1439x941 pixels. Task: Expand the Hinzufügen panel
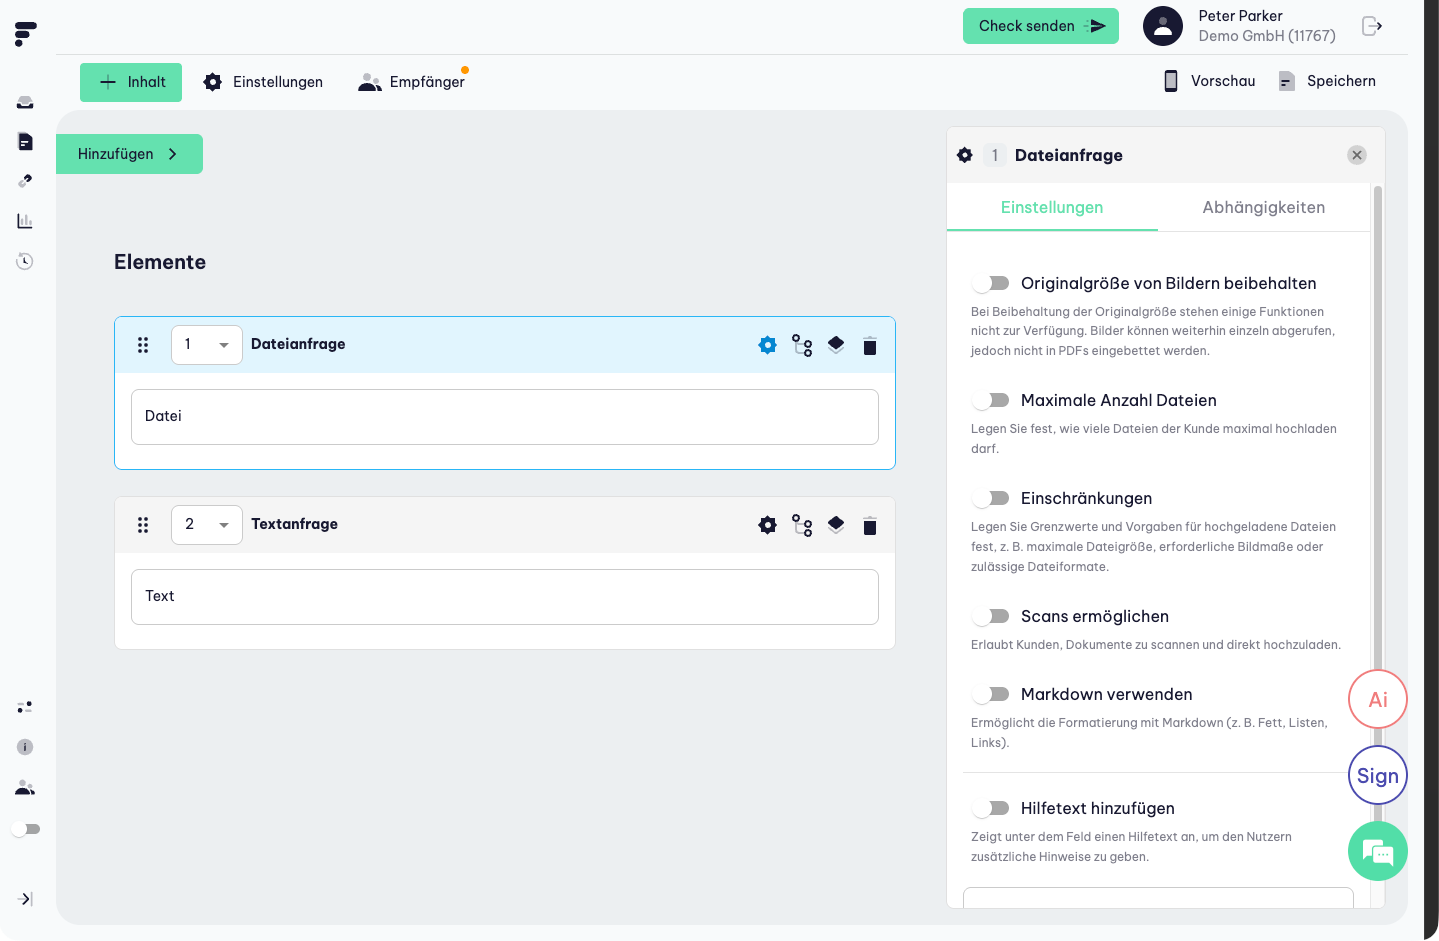point(129,154)
